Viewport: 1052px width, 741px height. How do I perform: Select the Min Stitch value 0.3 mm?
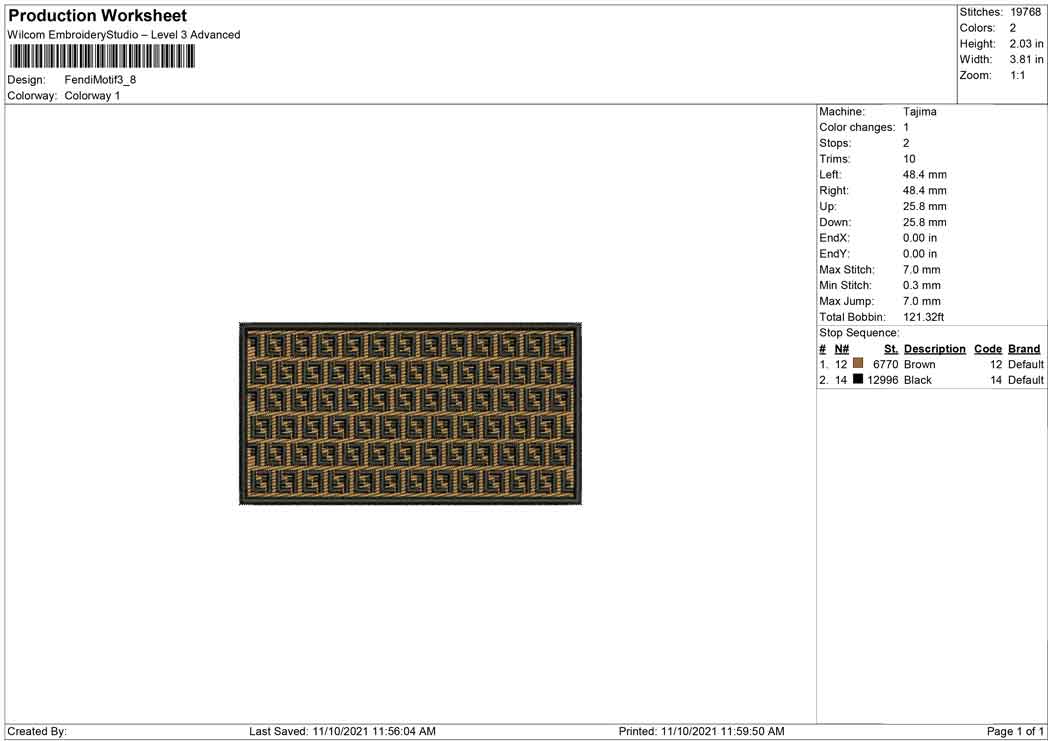[x=922, y=285]
